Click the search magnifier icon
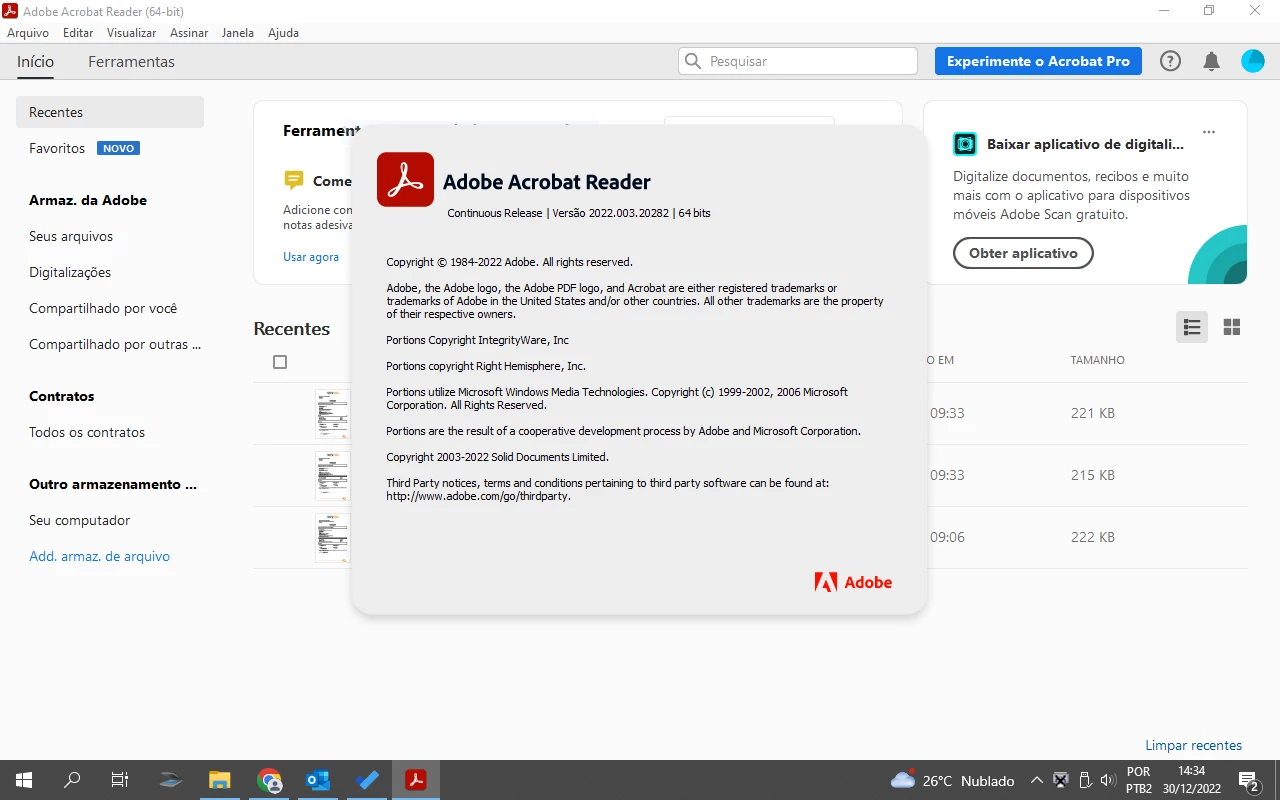The height and width of the screenshot is (800, 1280). coord(693,61)
